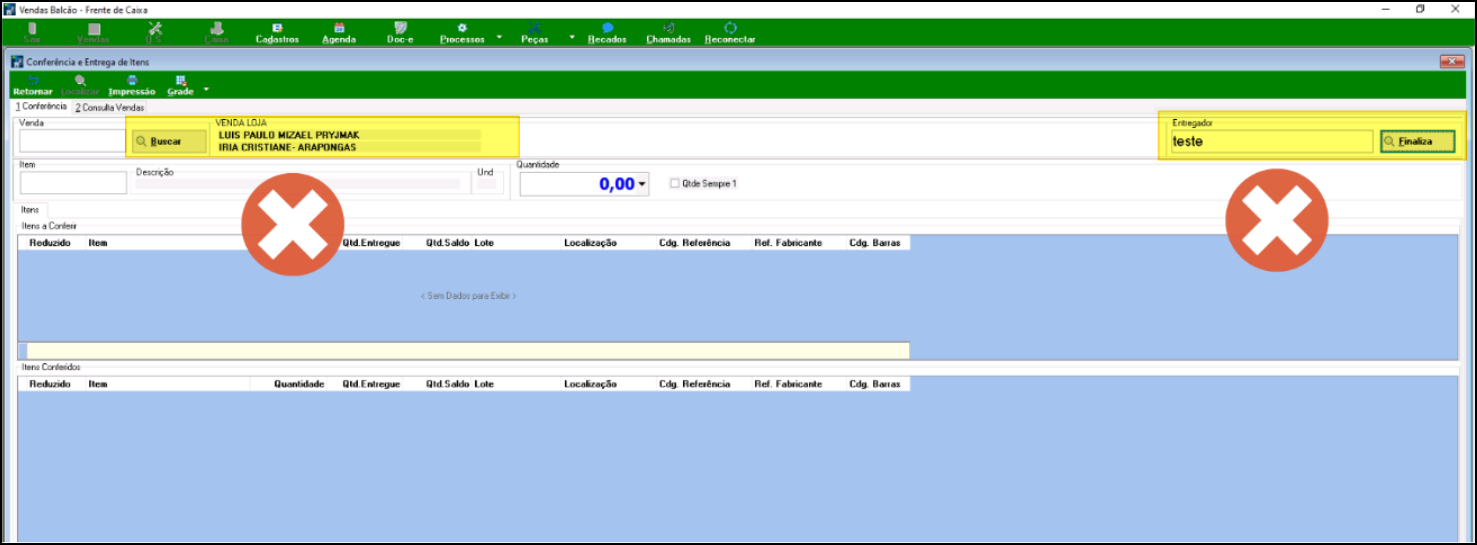1477x545 pixels.
Task: Open the Quantidade 0,00 dropdown arrow
Action: [642, 184]
